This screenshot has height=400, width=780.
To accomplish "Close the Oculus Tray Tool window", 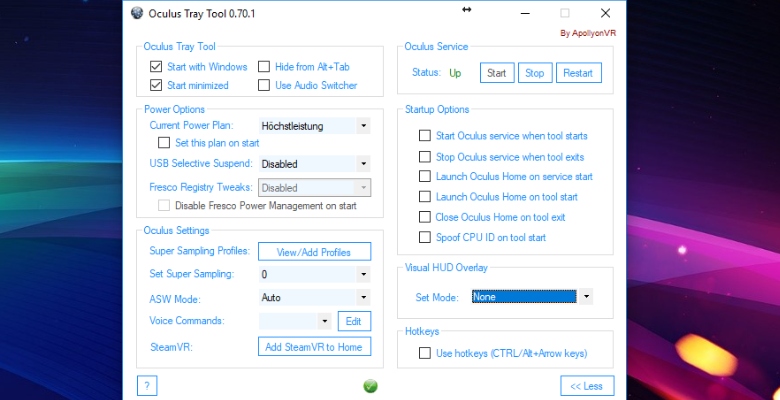I will point(605,13).
